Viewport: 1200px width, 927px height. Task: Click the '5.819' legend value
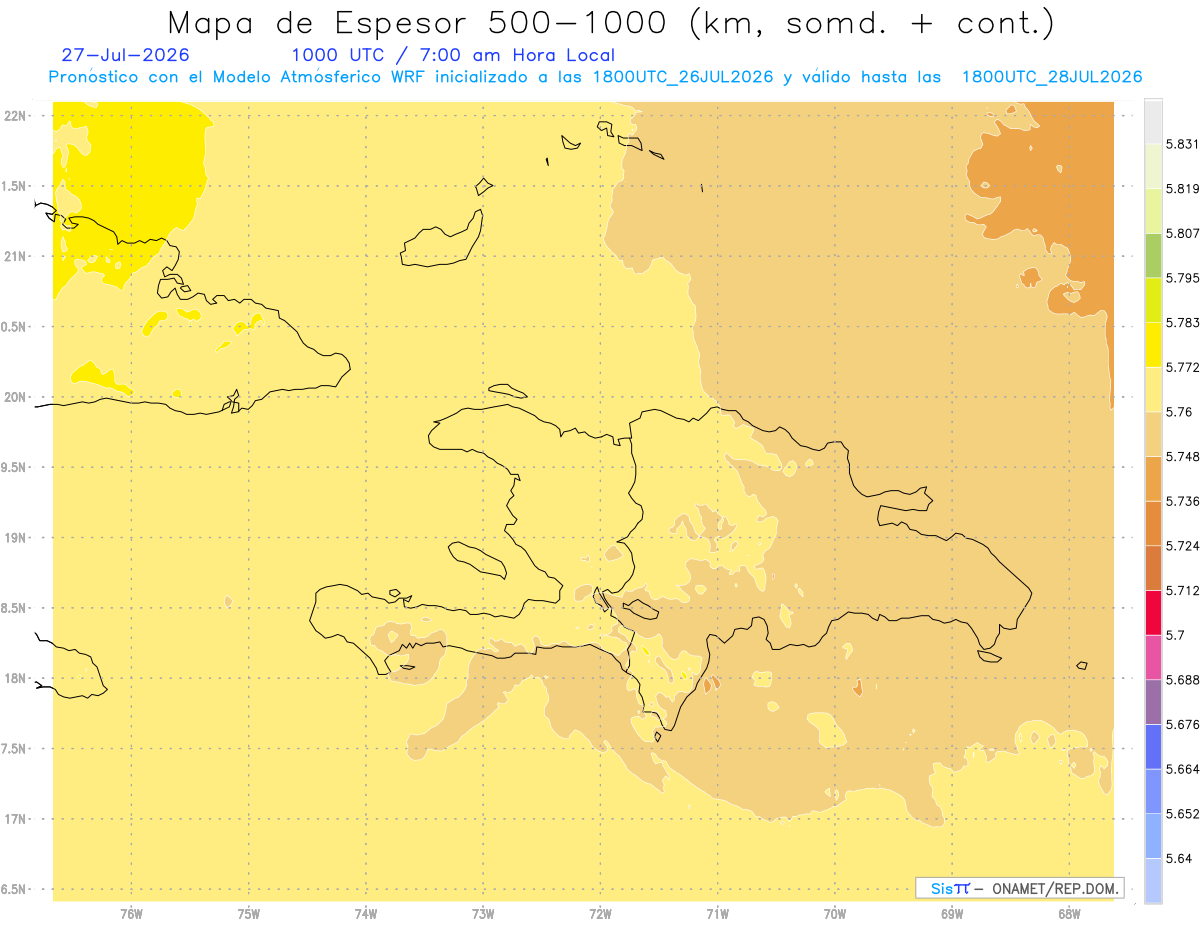(1182, 189)
